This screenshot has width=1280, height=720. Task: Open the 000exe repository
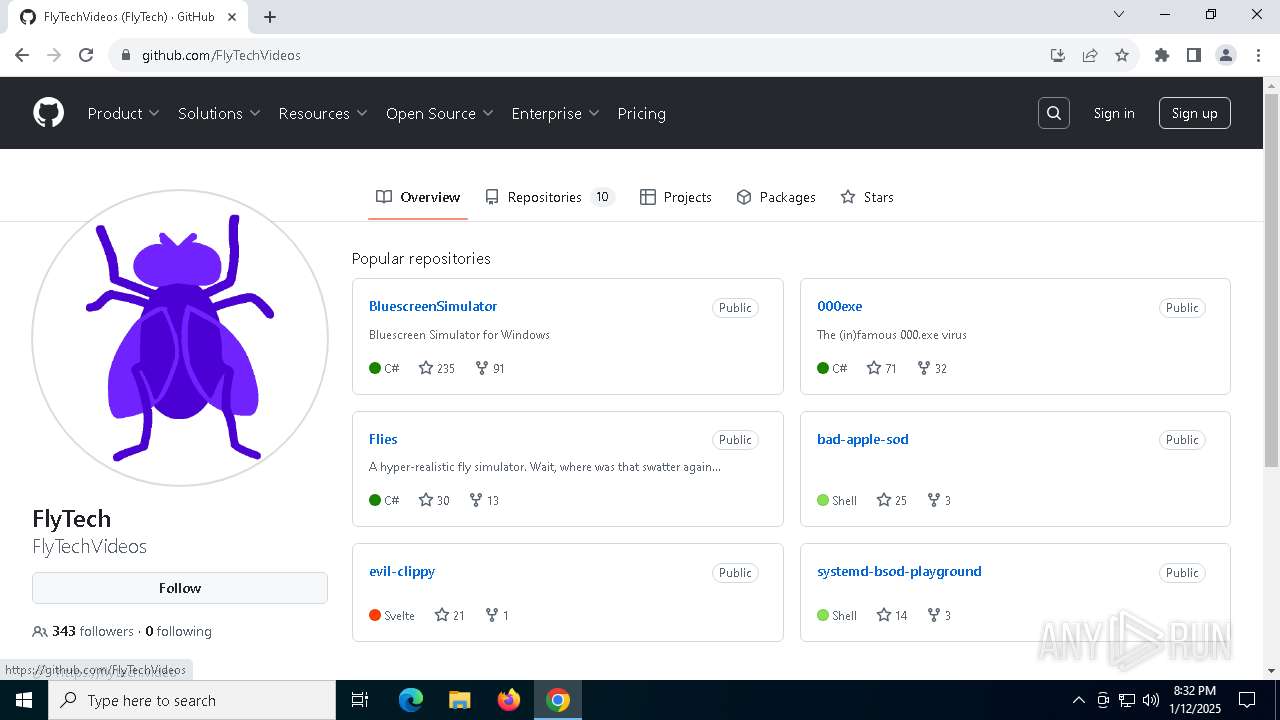pos(839,306)
